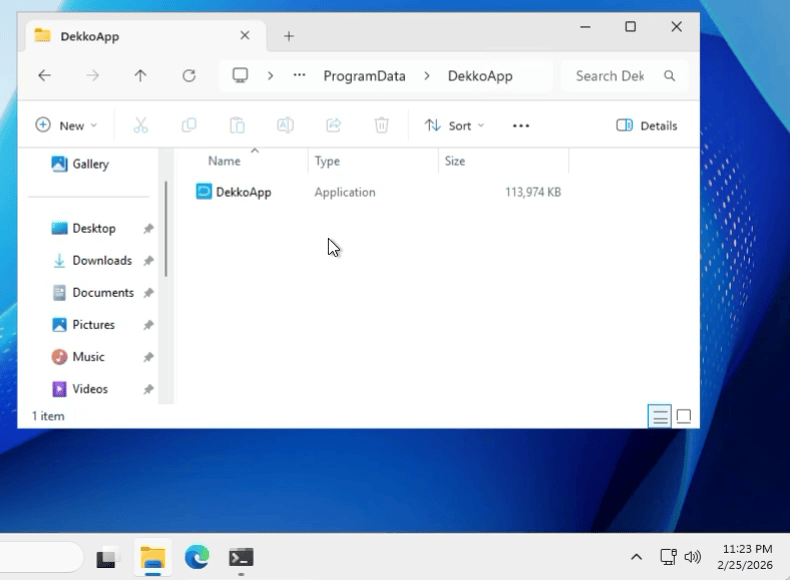Open the Sort options dropdown
Viewport: 790px width, 580px height.
point(454,125)
